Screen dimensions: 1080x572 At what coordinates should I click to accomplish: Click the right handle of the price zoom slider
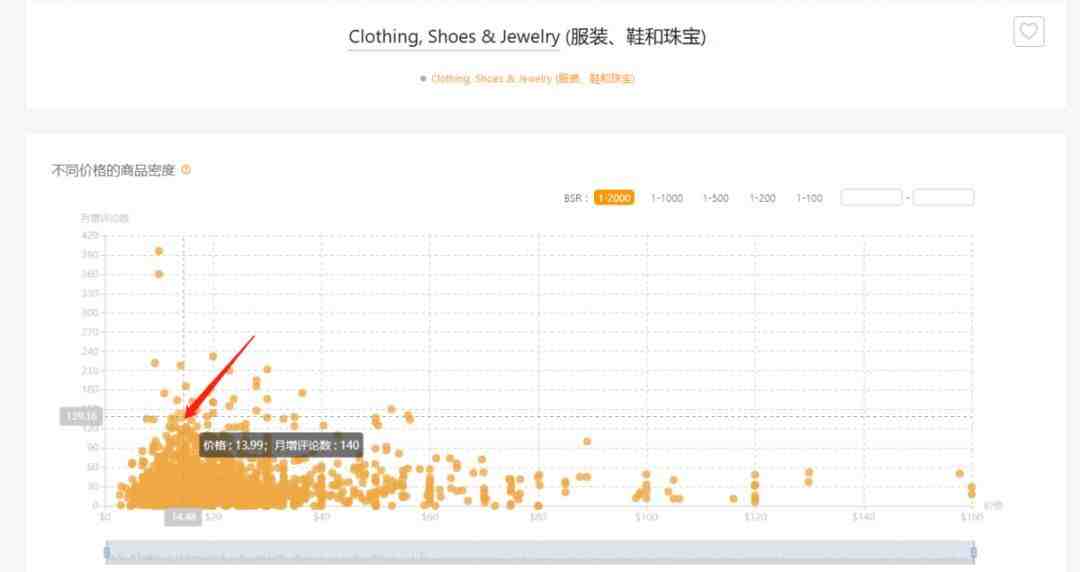click(973, 552)
